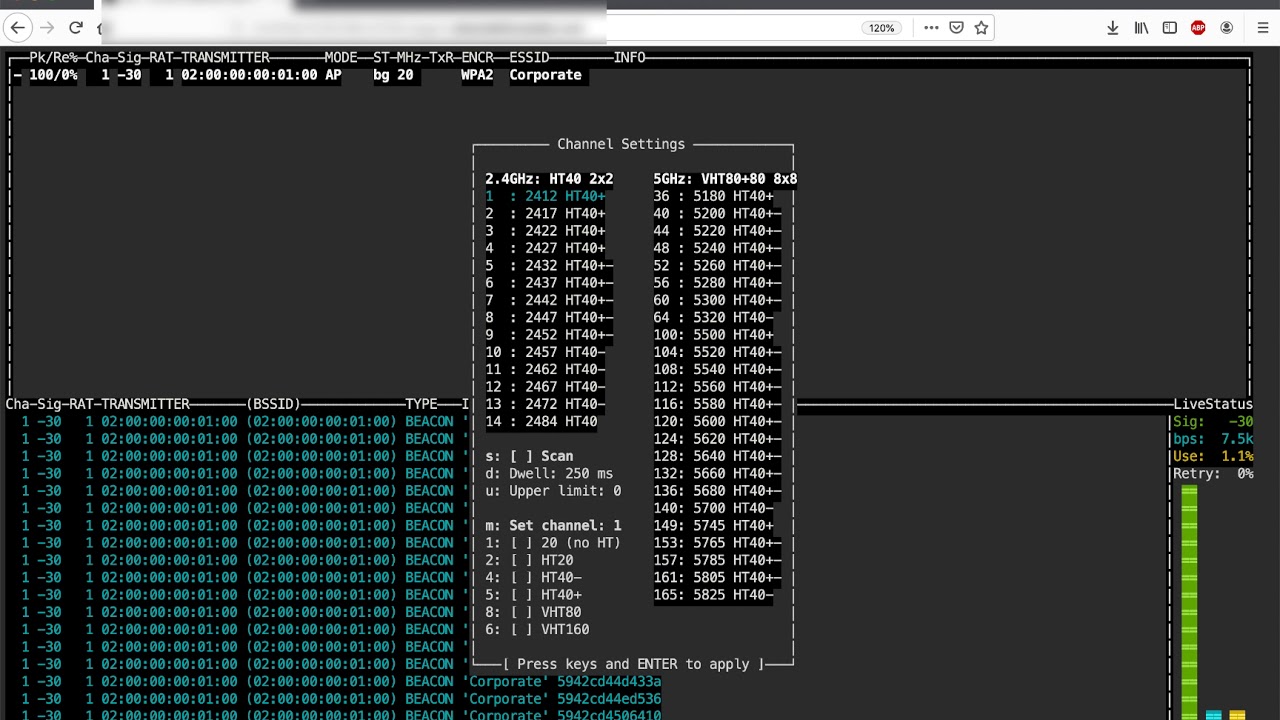Click AP transmitter MAC 02:00:00:00:01:00 in the top row
Viewport: 1280px width, 720px height.
pos(249,75)
